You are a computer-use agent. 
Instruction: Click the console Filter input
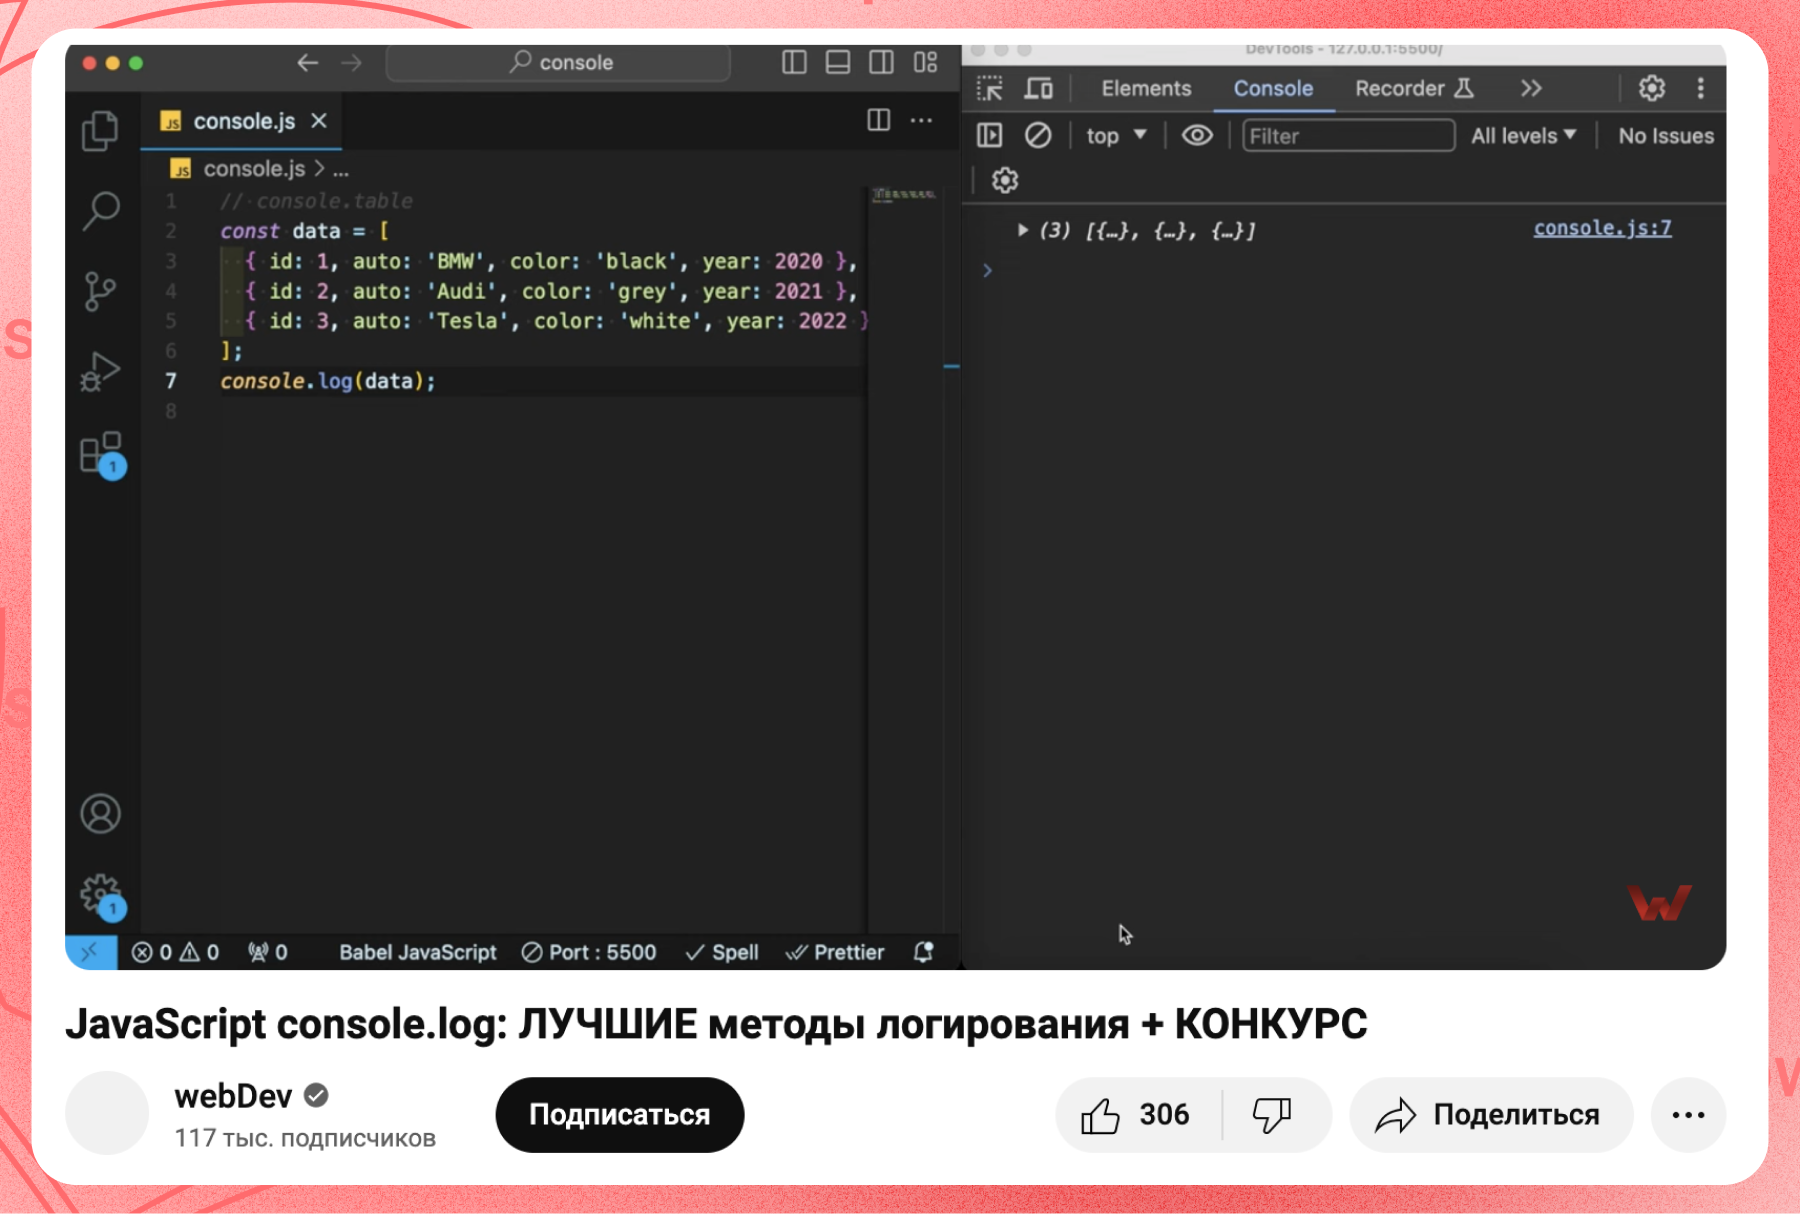tap(1348, 135)
